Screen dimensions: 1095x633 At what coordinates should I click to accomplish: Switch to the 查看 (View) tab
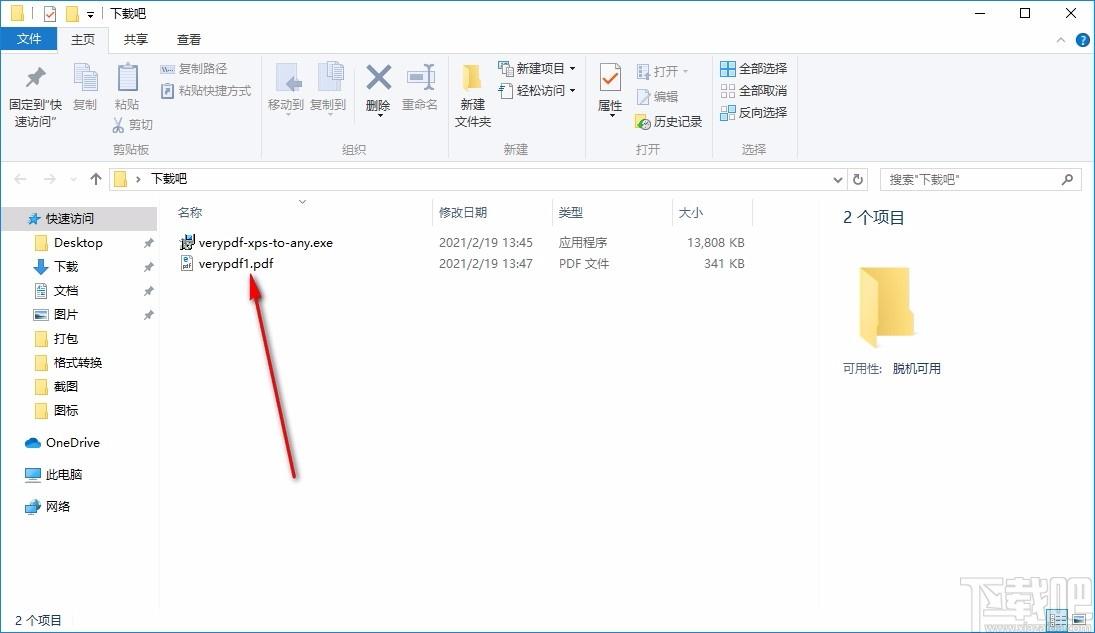pyautogui.click(x=189, y=40)
